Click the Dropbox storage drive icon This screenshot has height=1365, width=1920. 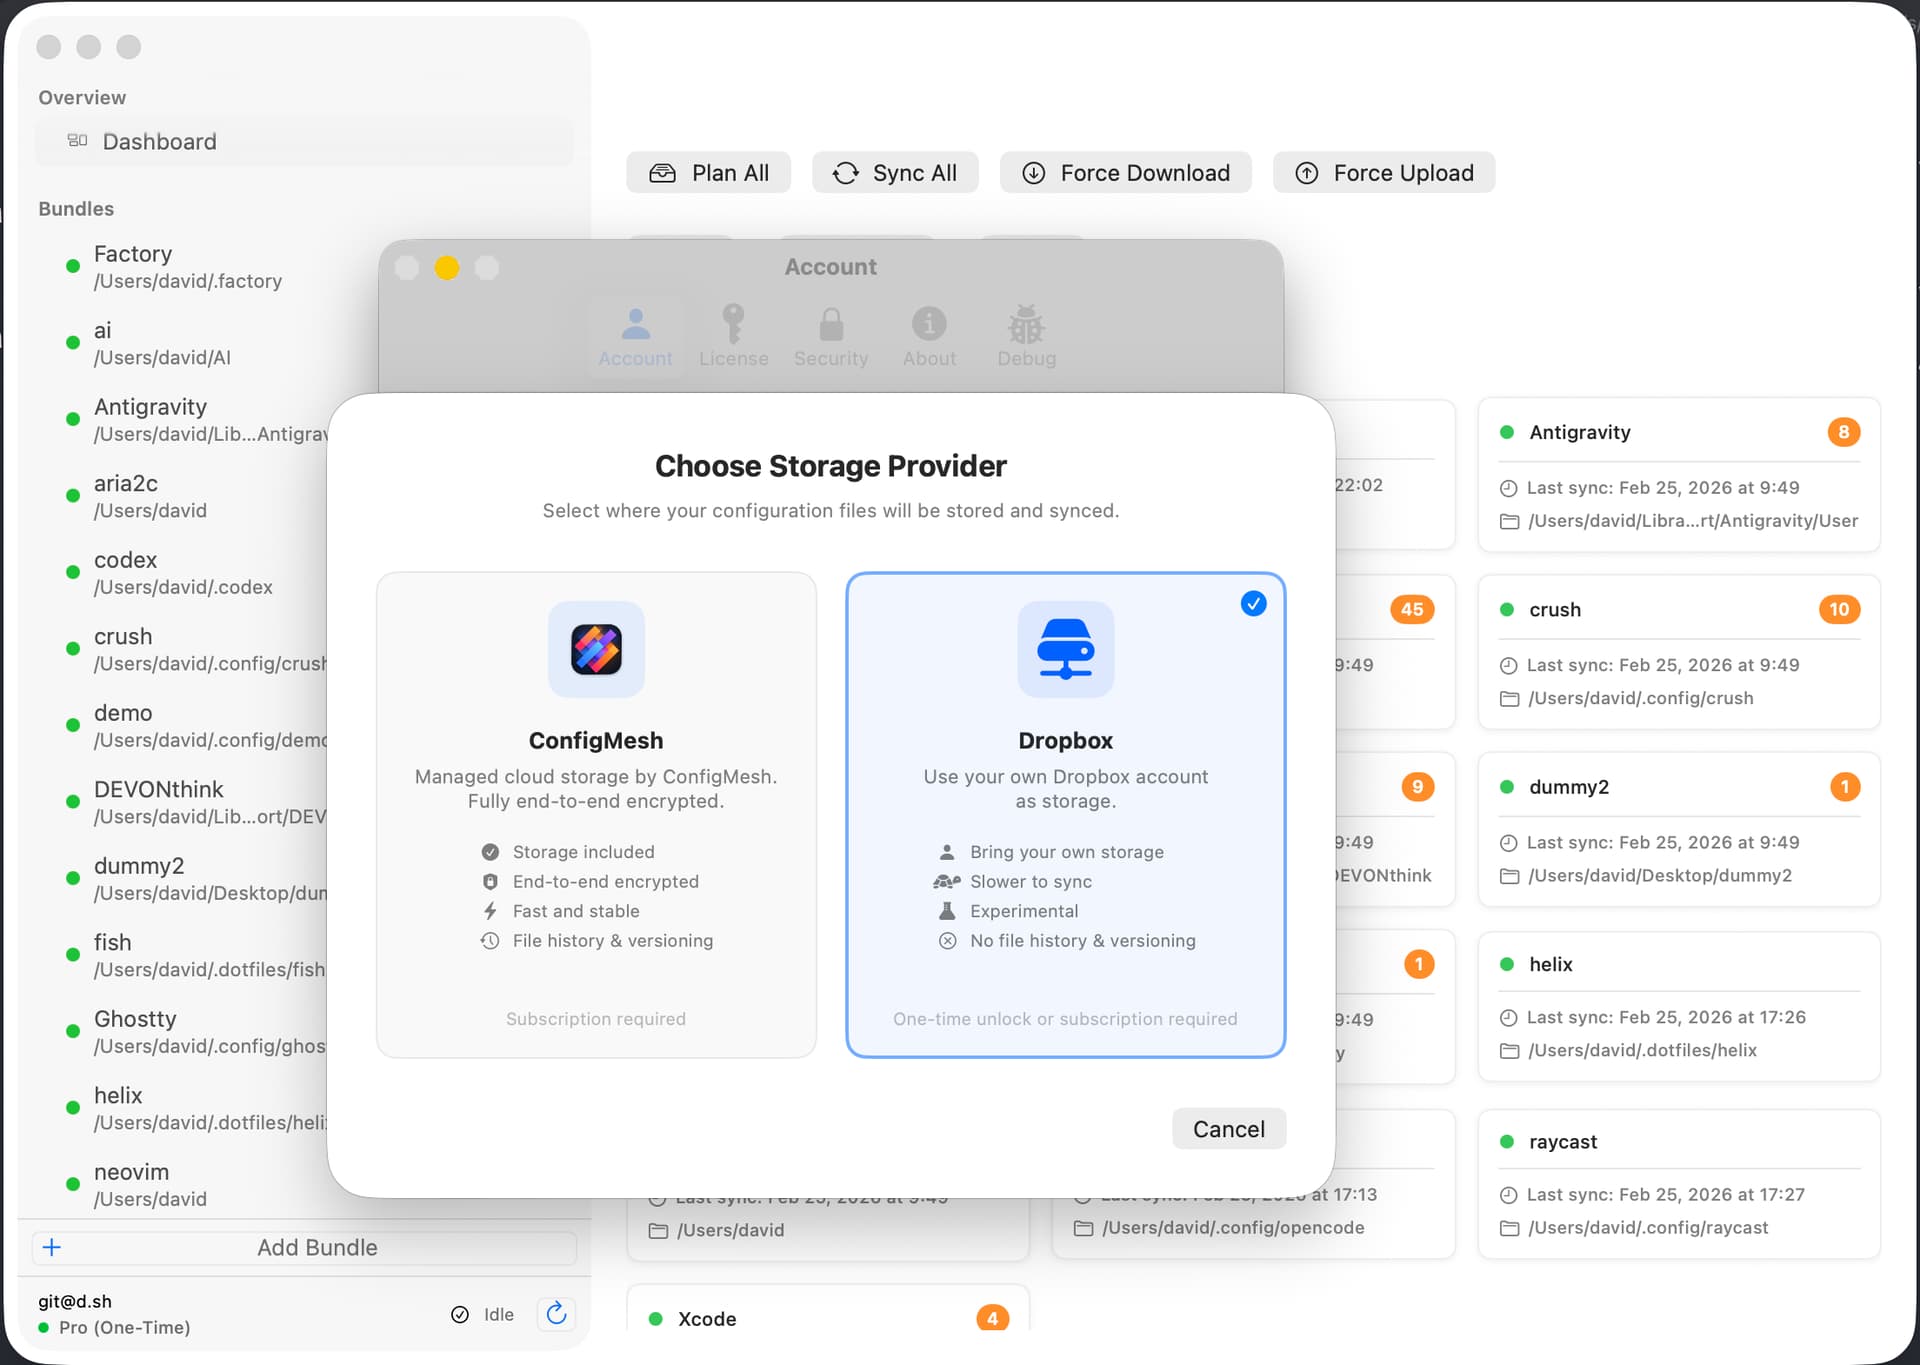[x=1065, y=649]
